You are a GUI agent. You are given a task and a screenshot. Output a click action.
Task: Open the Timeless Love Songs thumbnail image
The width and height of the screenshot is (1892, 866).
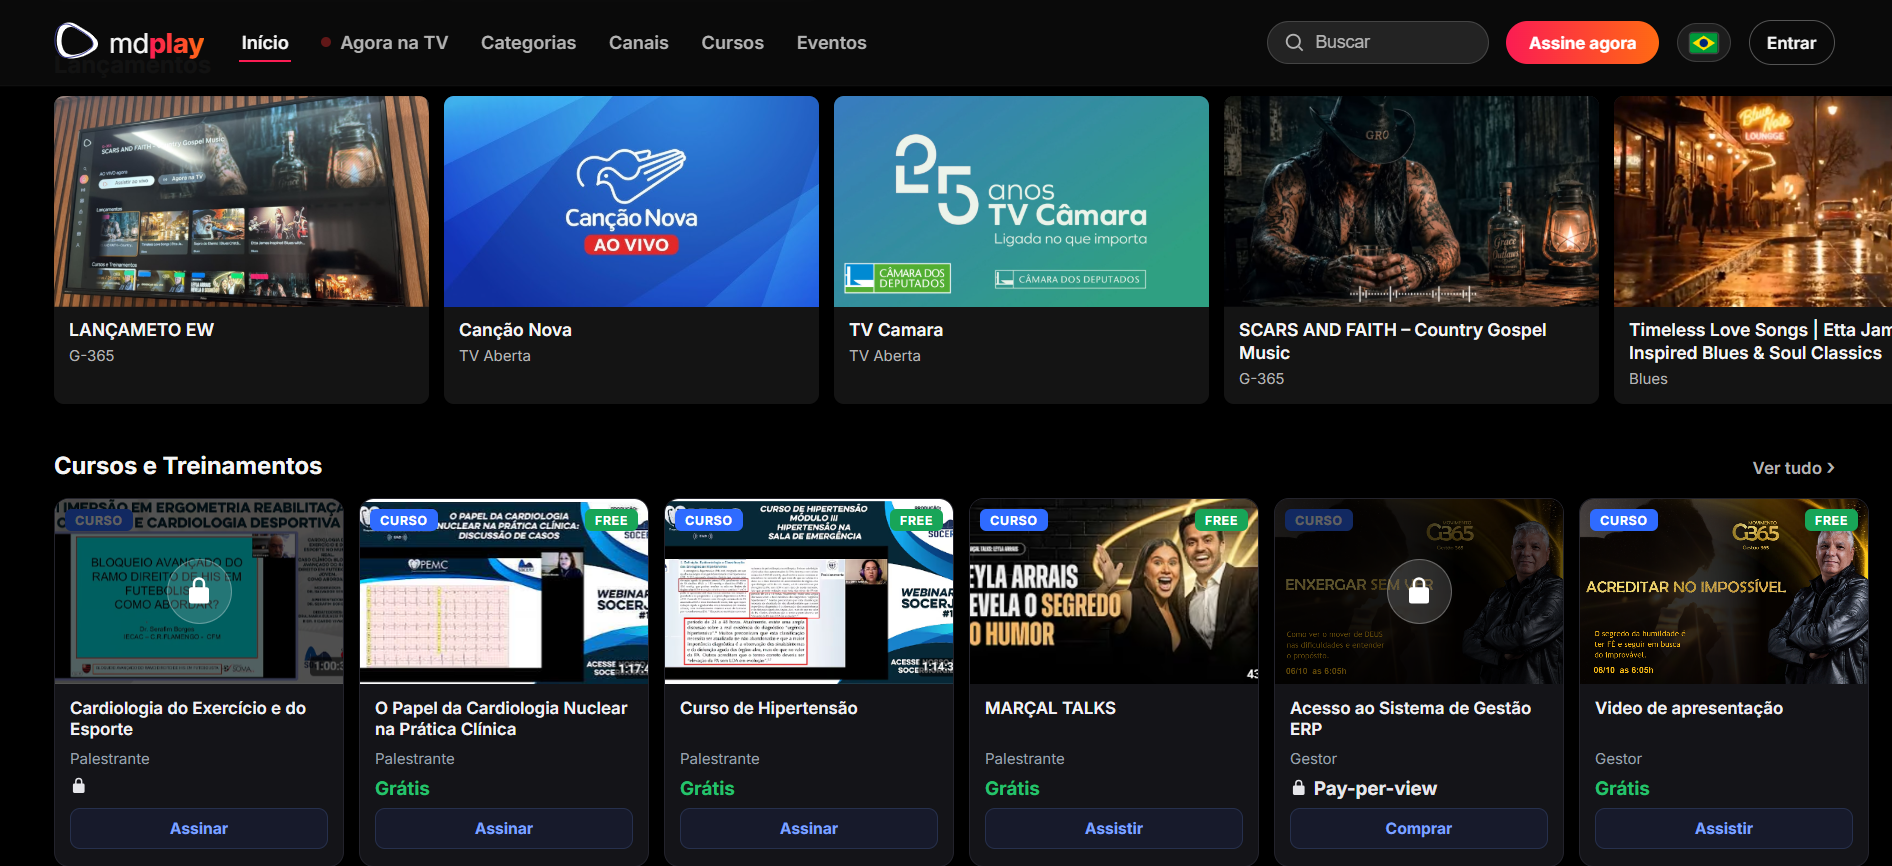[1753, 201]
